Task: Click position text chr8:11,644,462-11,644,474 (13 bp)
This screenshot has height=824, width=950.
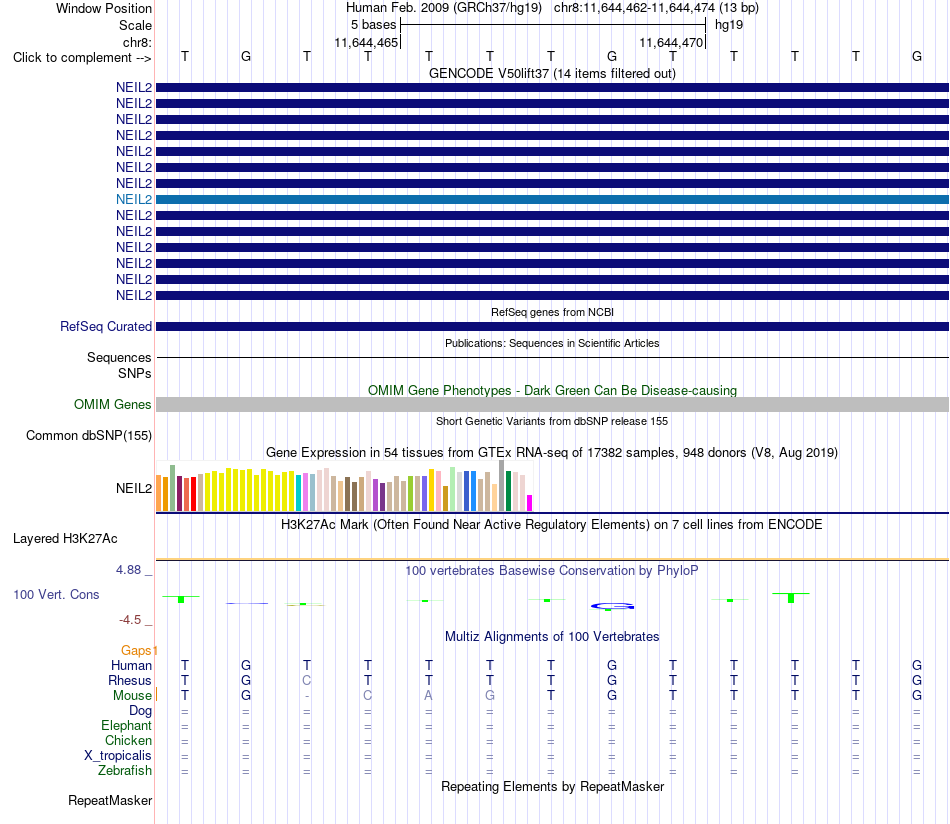Action: coord(656,8)
